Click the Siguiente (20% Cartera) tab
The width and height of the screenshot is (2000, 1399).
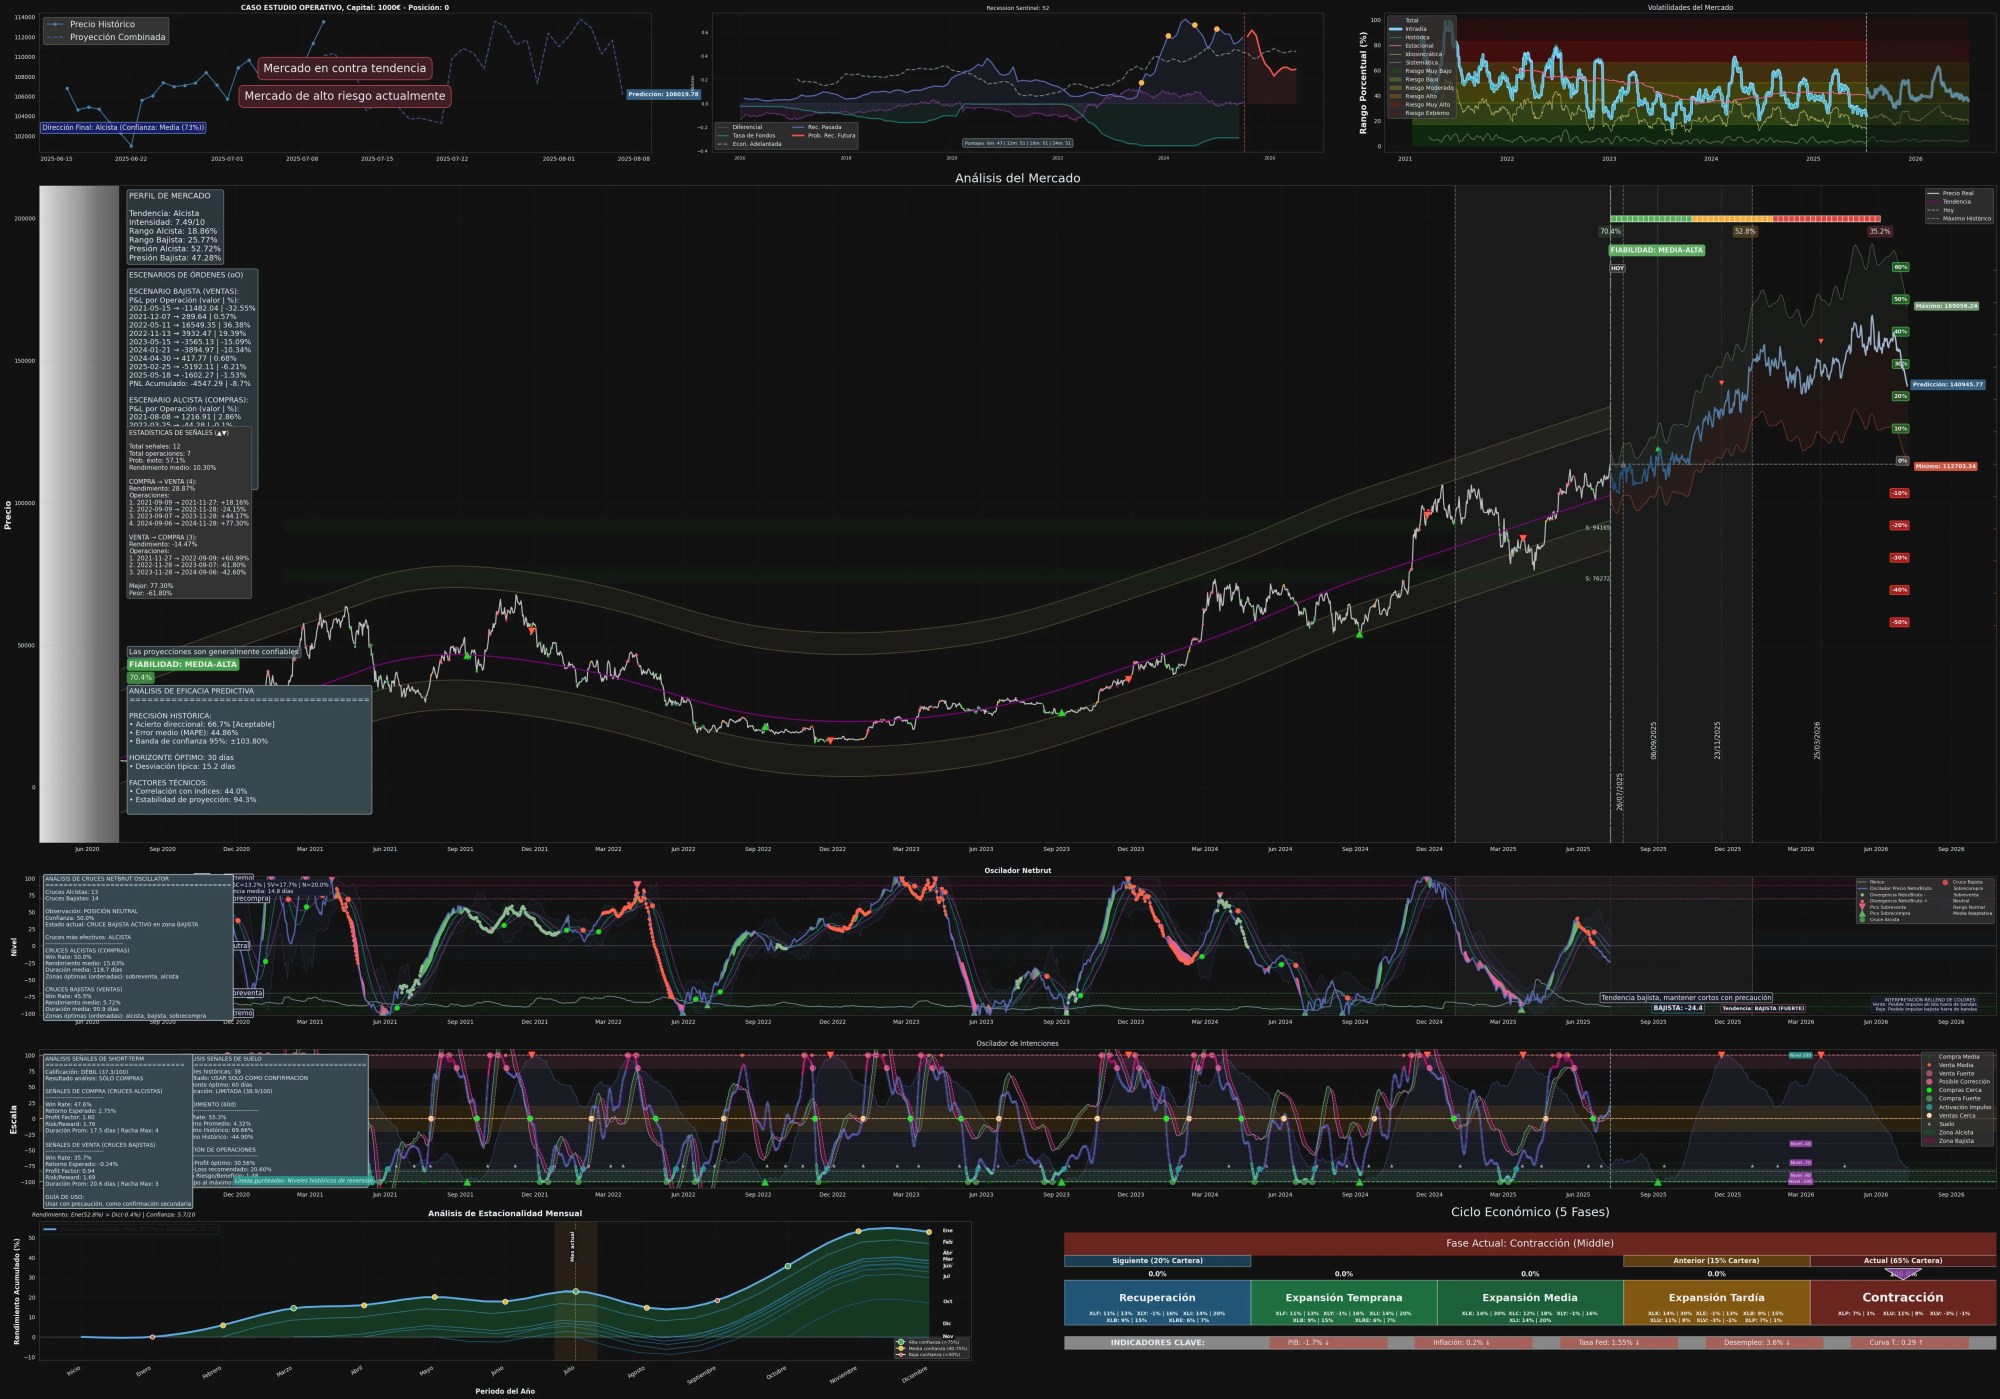click(1157, 1261)
